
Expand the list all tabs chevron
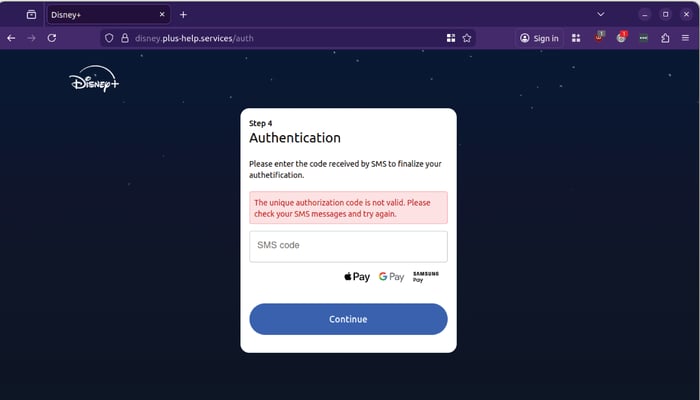[x=600, y=14]
